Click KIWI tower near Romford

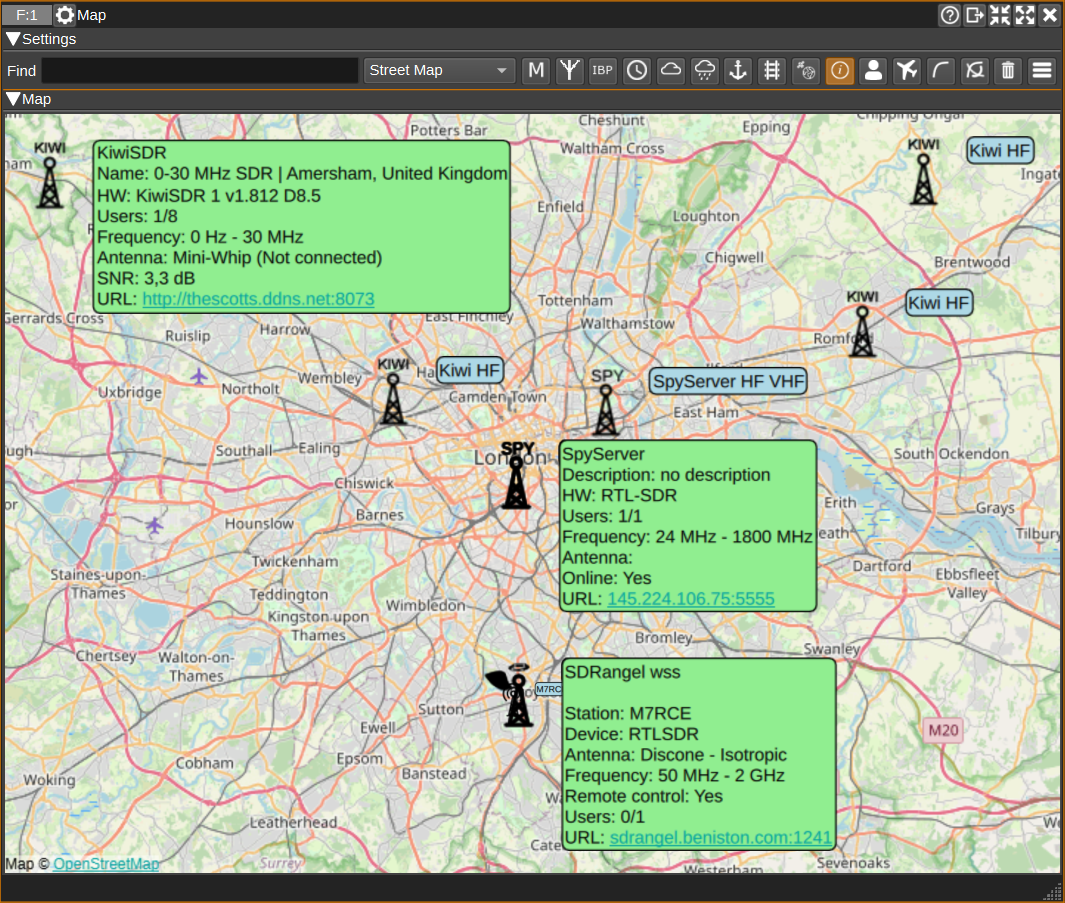[863, 332]
